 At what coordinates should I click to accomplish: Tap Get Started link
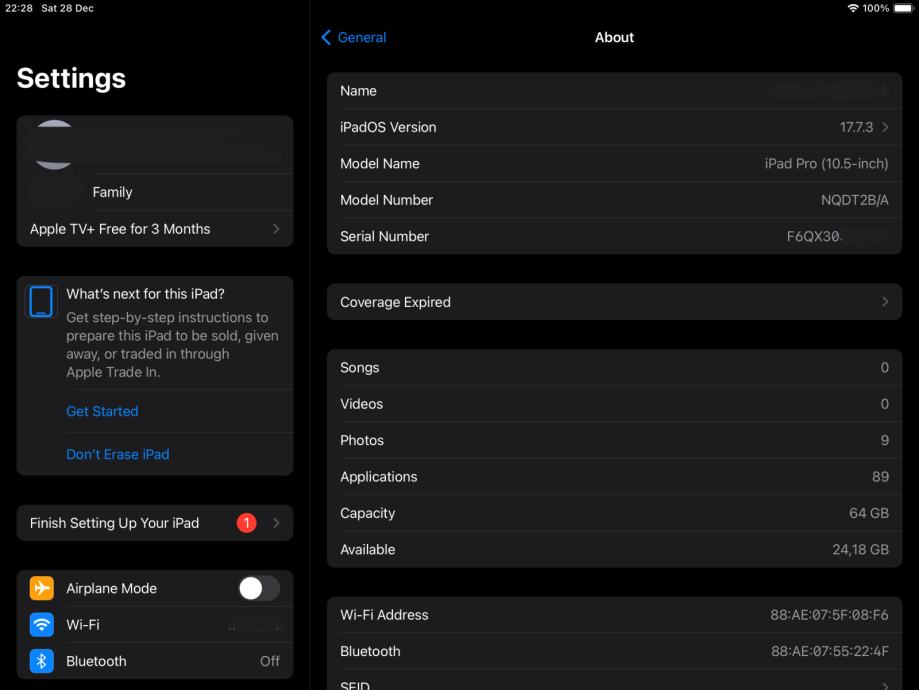(102, 411)
